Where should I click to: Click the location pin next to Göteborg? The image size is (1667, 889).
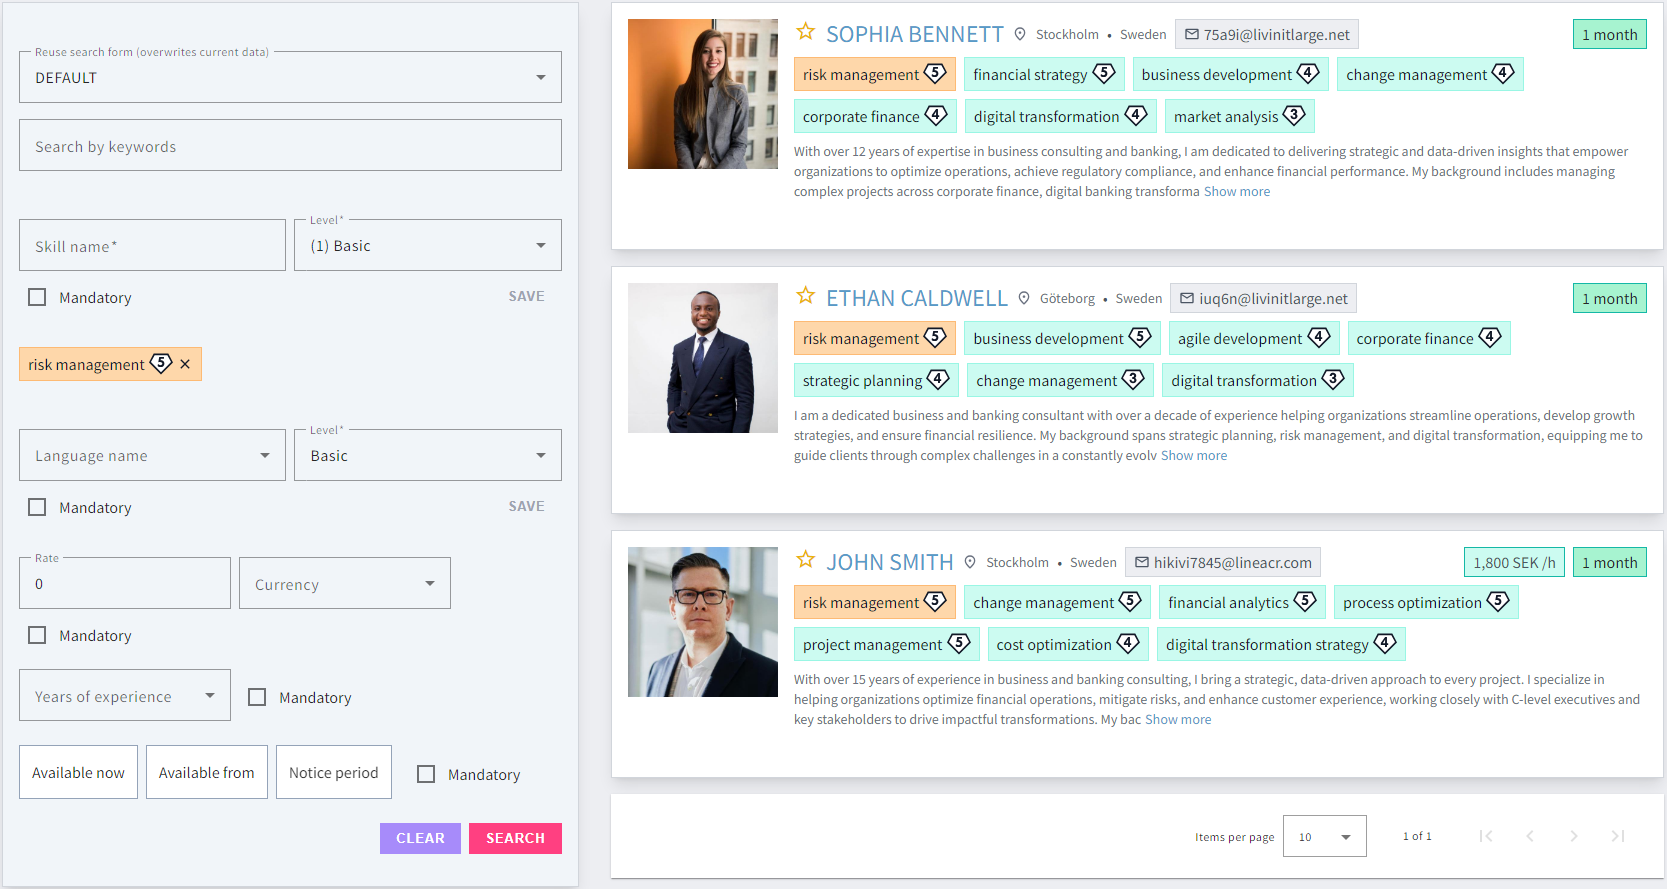(1024, 298)
